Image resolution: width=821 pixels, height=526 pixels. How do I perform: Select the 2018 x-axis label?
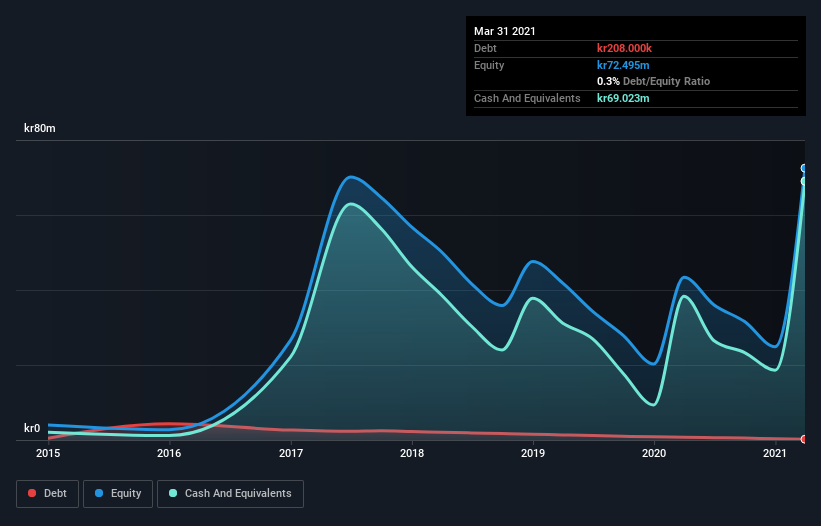pyautogui.click(x=412, y=453)
